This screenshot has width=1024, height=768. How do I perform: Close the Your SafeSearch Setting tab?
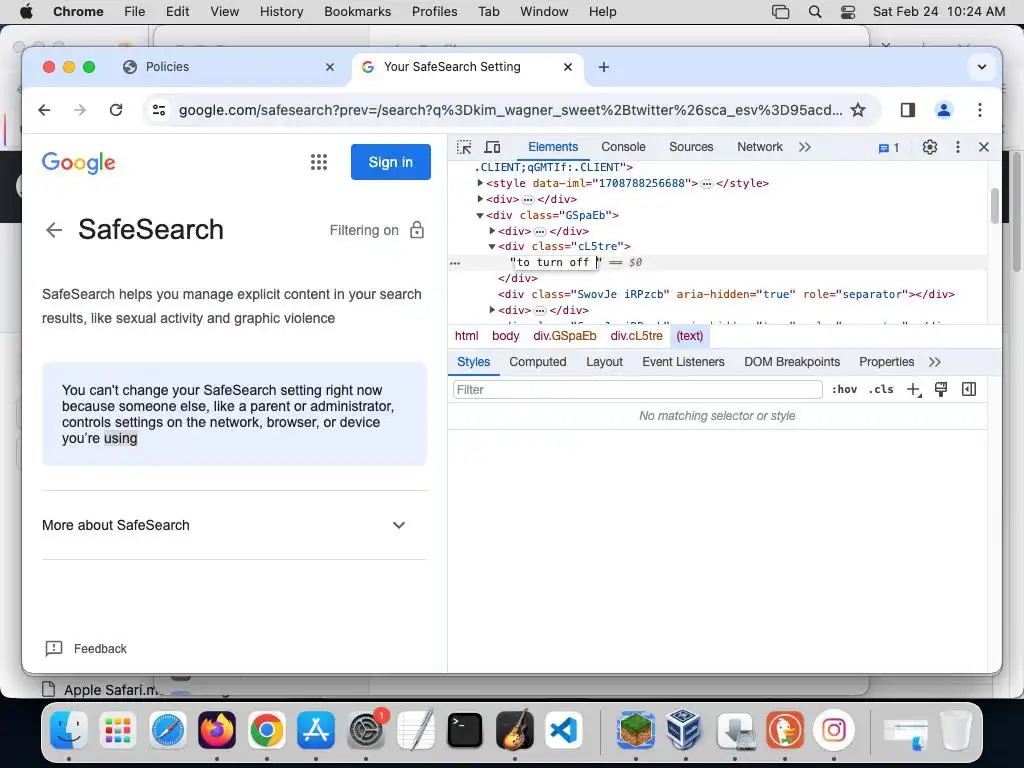coord(568,67)
